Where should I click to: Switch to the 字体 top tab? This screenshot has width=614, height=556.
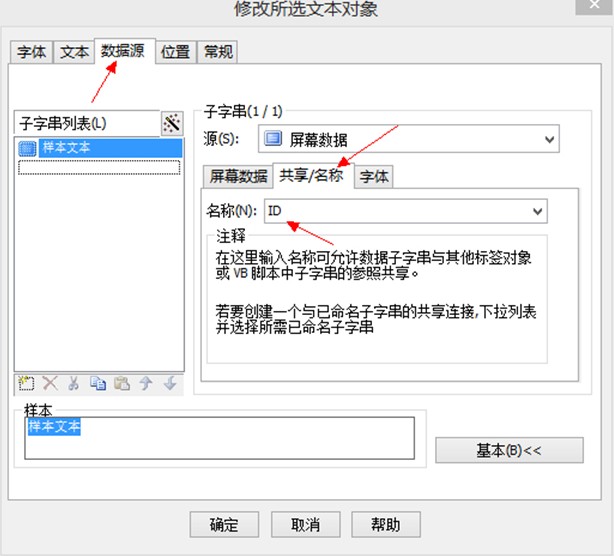[32, 52]
